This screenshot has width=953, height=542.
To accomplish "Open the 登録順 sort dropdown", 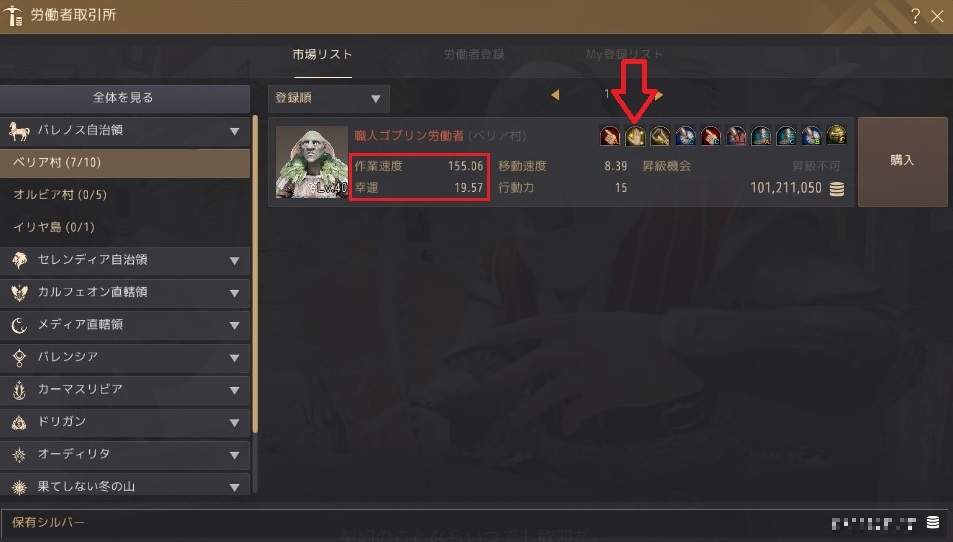I will (329, 98).
